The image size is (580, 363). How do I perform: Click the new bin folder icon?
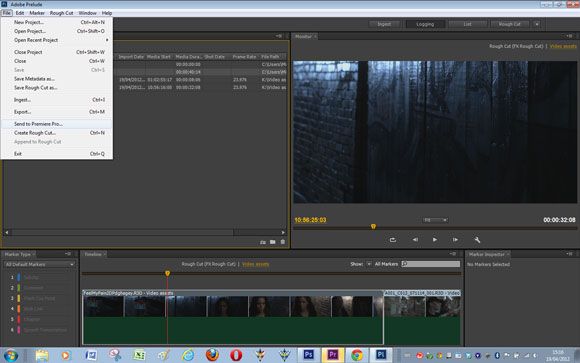click(273, 242)
